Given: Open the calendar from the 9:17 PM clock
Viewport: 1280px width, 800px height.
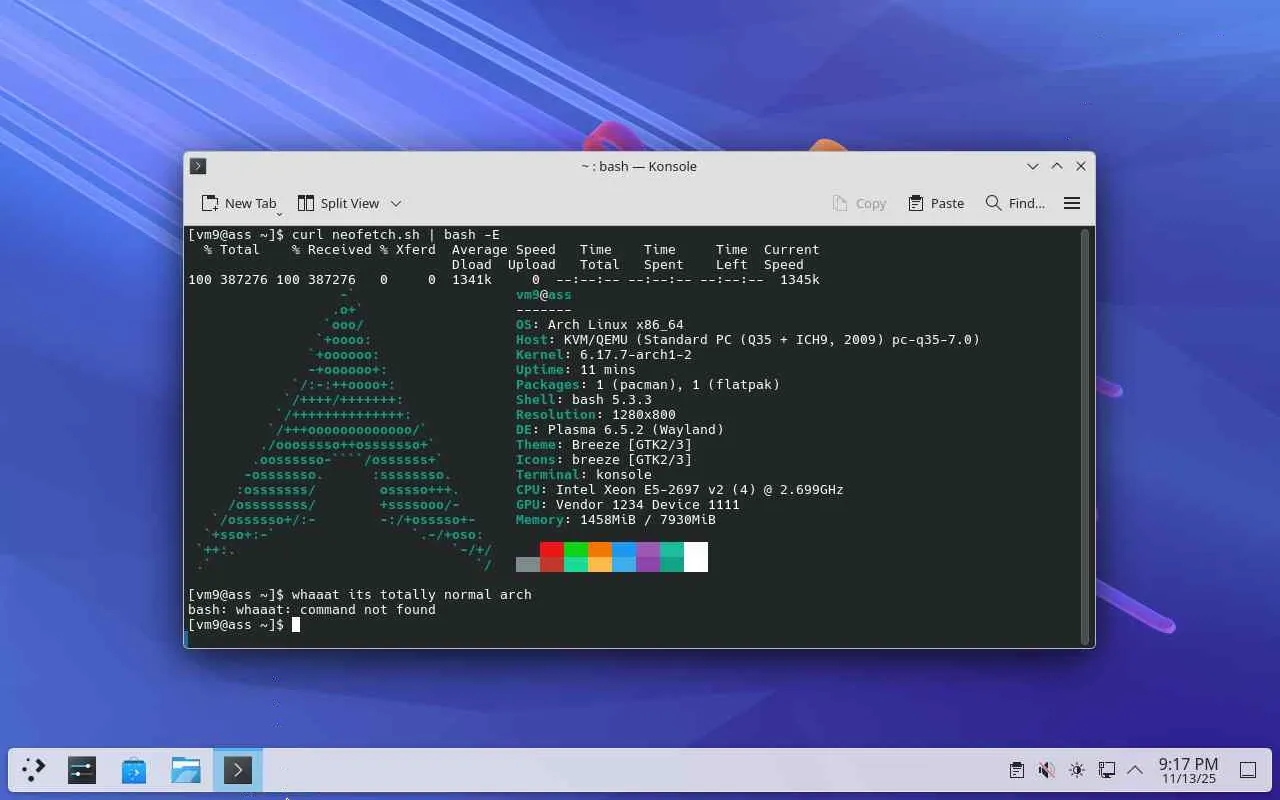Looking at the screenshot, I should pyautogui.click(x=1188, y=770).
